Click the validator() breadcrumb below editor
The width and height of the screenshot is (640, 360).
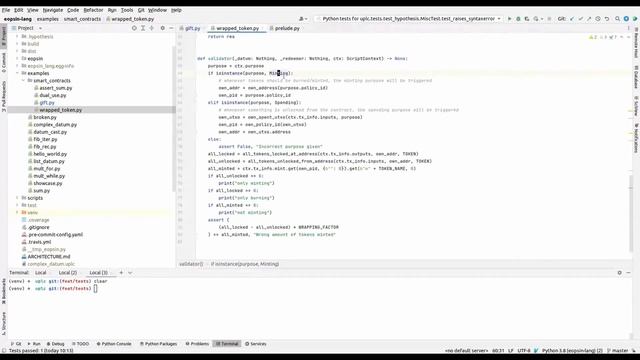[191, 264]
